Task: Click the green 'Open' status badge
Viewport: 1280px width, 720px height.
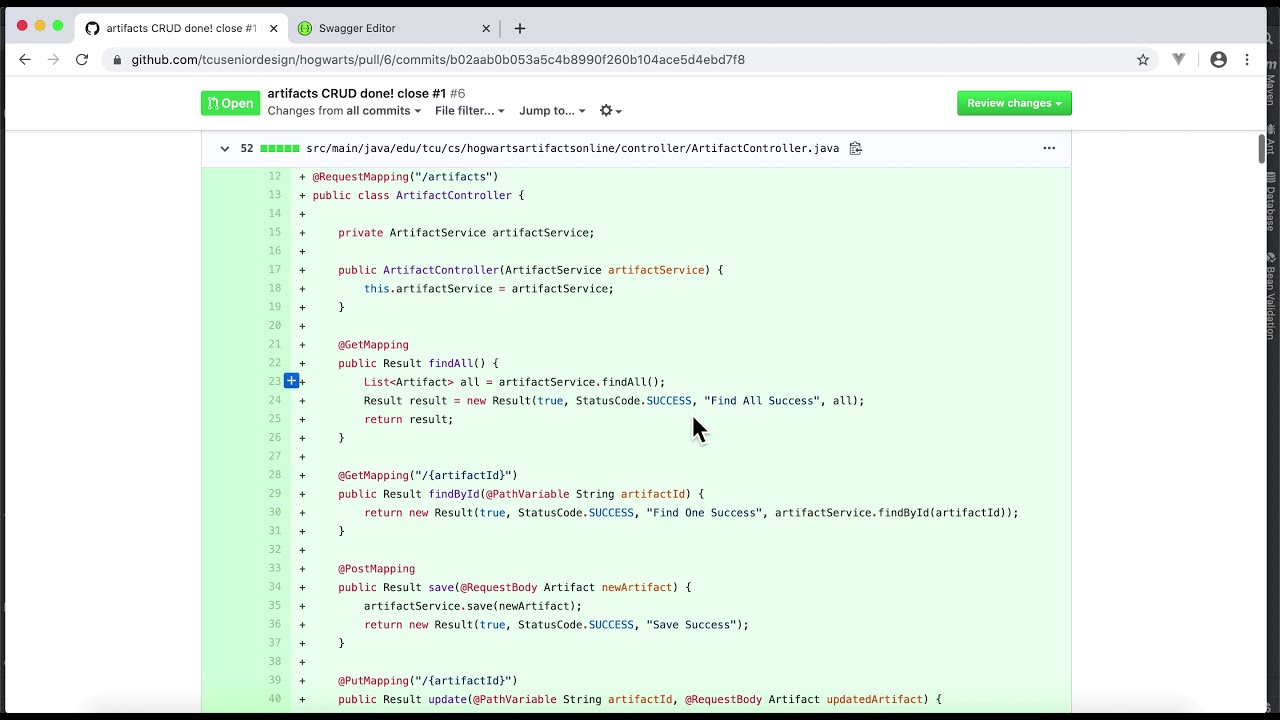Action: coord(230,103)
